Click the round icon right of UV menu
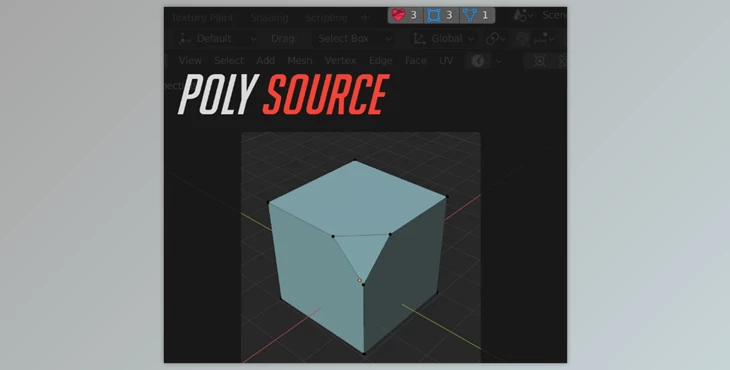This screenshot has width=730, height=370. (478, 61)
